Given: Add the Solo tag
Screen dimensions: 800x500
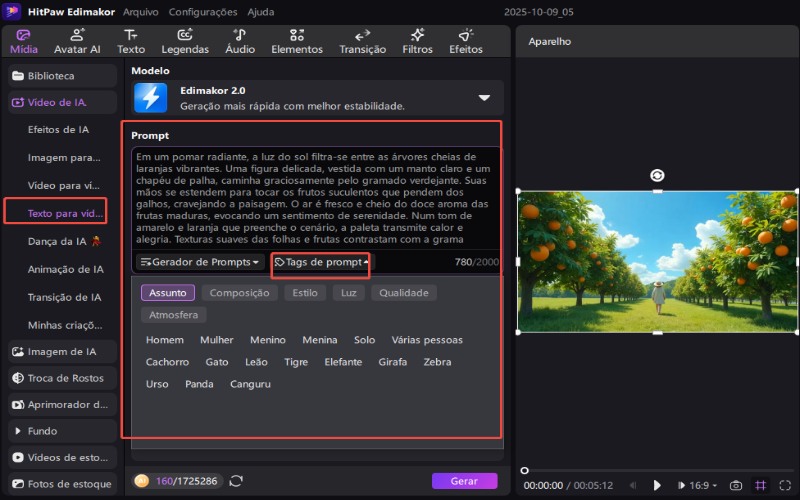Looking at the screenshot, I should coord(364,340).
